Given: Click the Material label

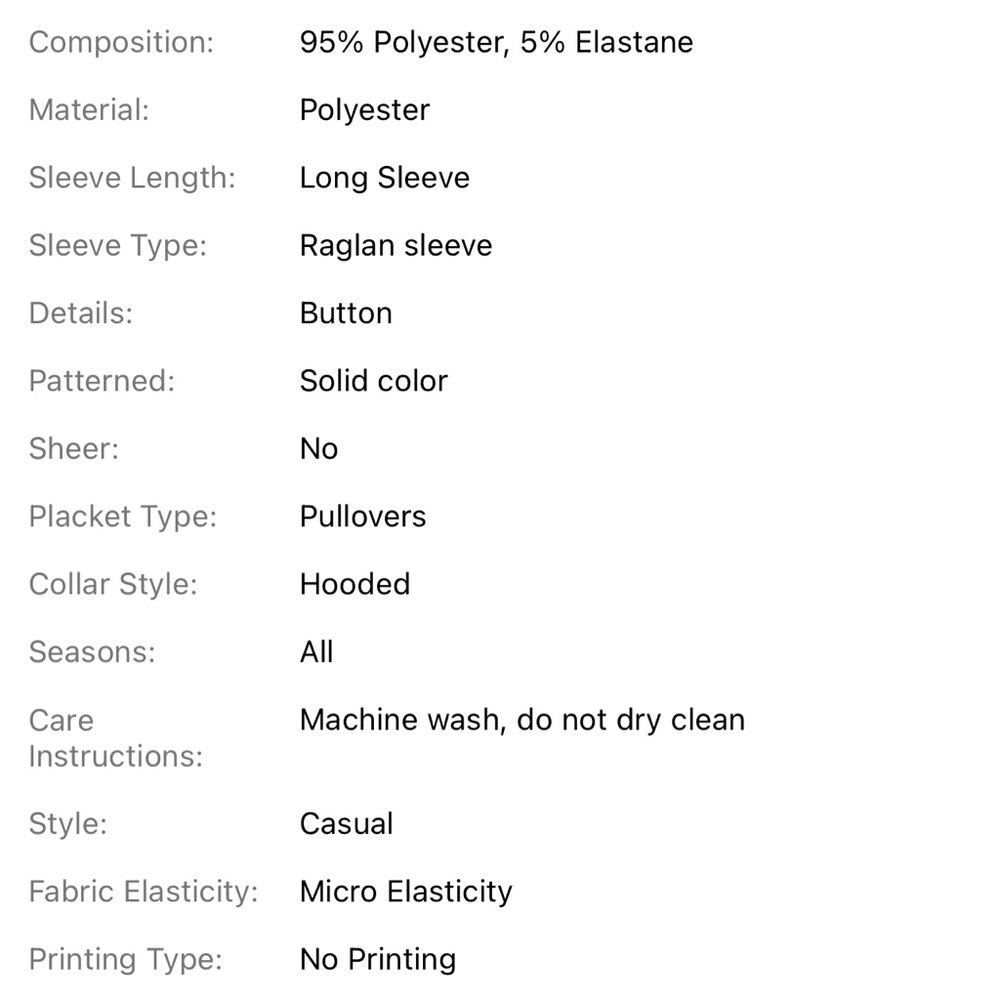Looking at the screenshot, I should point(89,110).
